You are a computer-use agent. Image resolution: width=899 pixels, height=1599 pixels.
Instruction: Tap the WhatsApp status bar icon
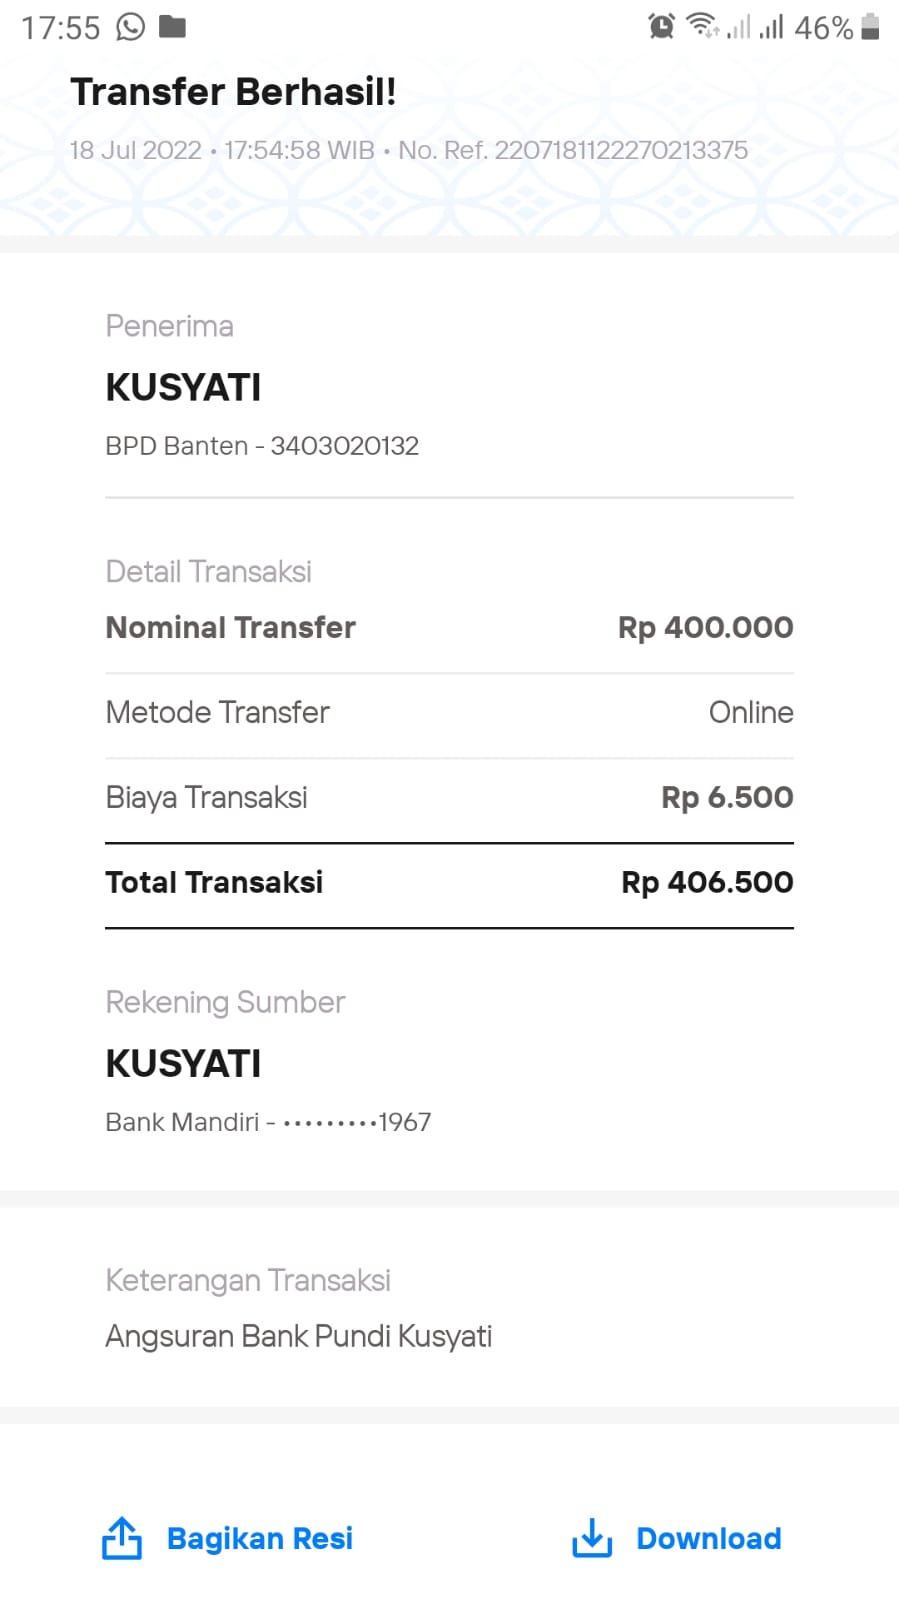[131, 27]
